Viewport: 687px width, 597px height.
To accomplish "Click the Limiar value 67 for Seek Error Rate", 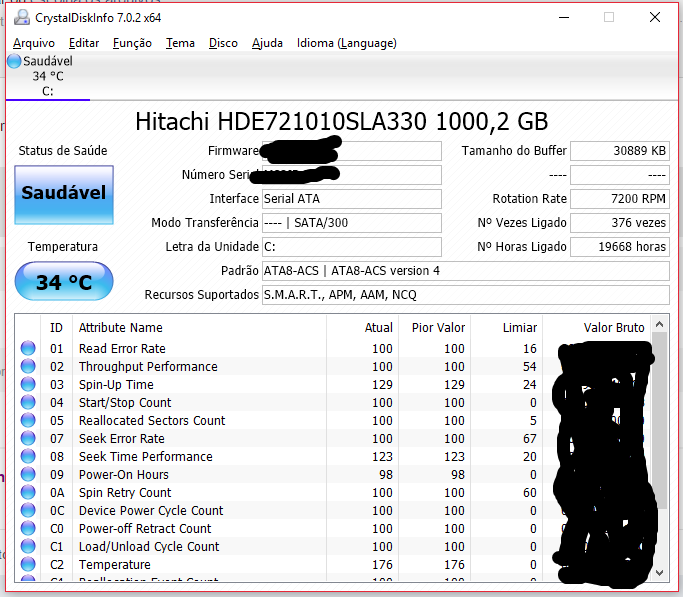I will click(x=530, y=438).
